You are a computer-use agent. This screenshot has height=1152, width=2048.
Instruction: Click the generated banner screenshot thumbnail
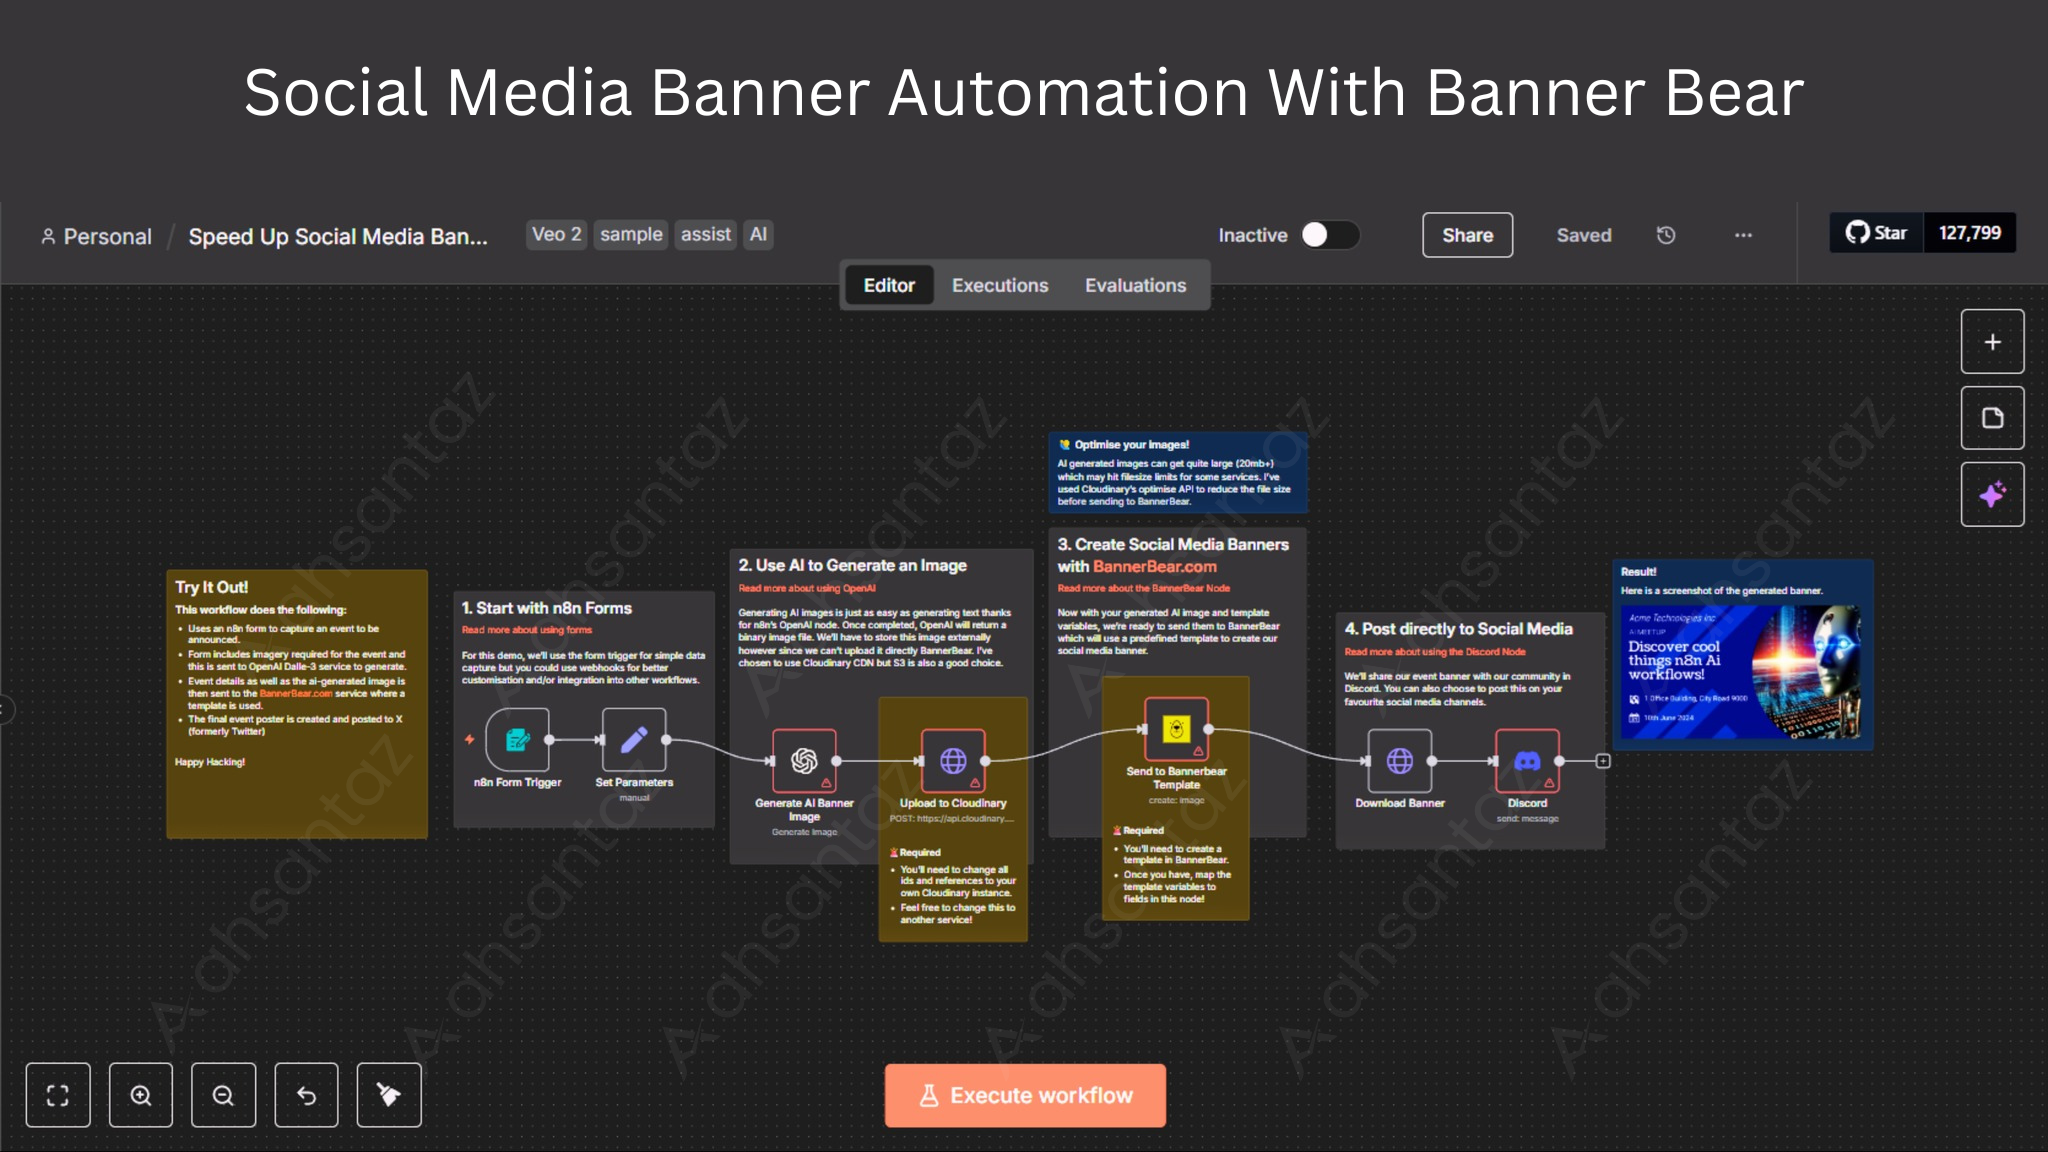(1742, 672)
